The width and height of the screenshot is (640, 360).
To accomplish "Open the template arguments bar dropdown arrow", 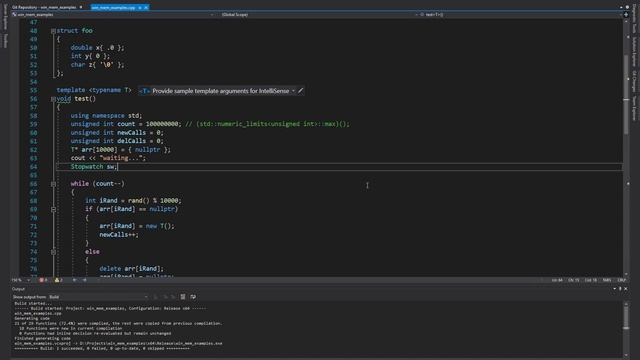I will click(293, 91).
